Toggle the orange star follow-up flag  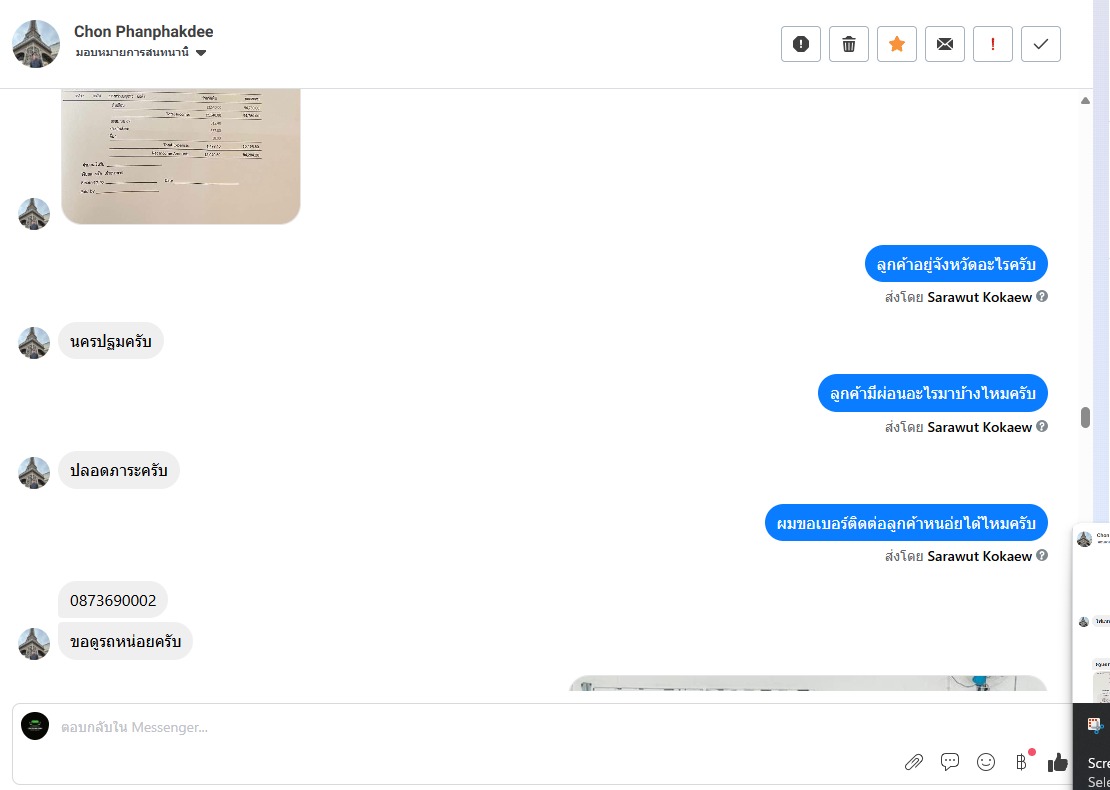coord(897,44)
